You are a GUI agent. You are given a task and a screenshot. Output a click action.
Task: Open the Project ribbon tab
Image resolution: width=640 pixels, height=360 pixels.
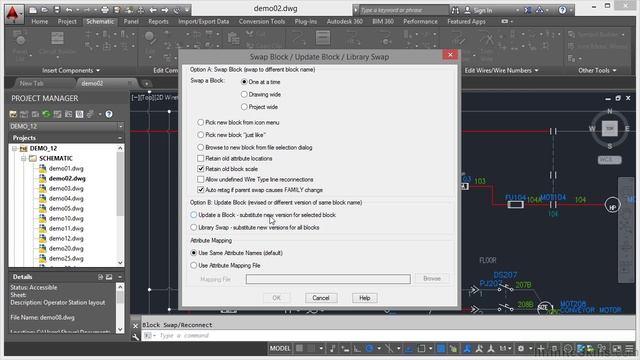[x=67, y=22]
